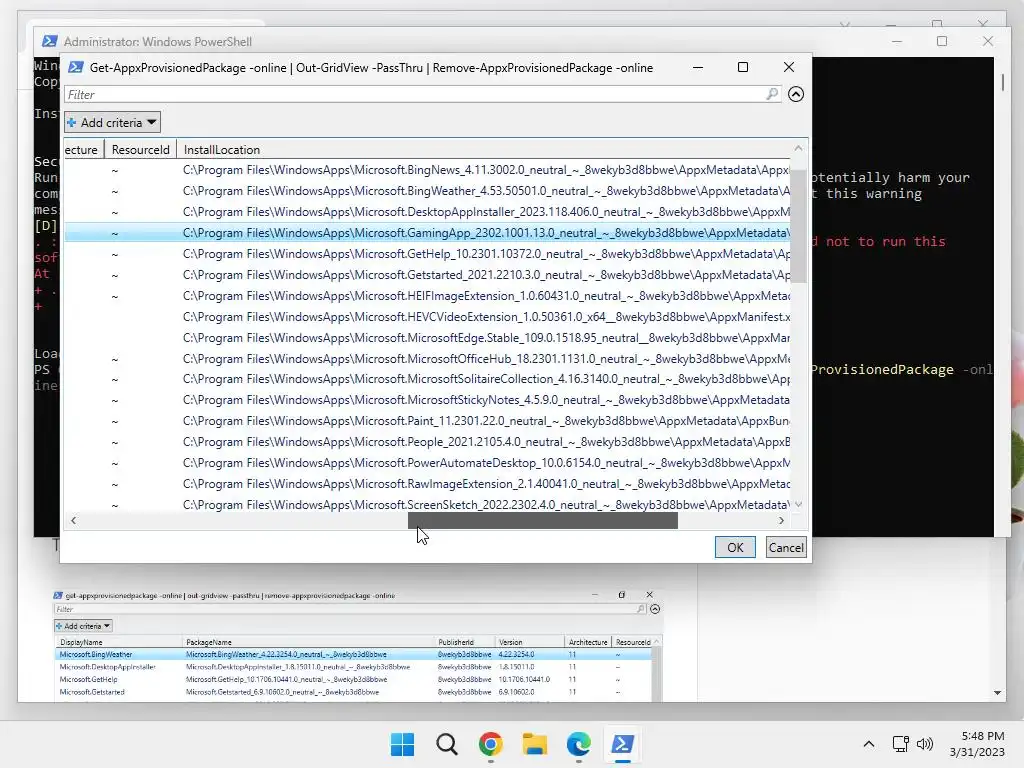Screen dimensions: 1024x768
Task: Open network status tray icon
Action: click(901, 744)
